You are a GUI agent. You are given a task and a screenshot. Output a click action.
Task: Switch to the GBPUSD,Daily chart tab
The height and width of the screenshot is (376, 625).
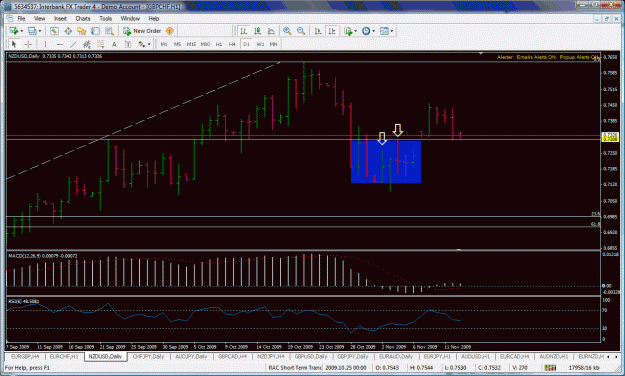pos(311,356)
